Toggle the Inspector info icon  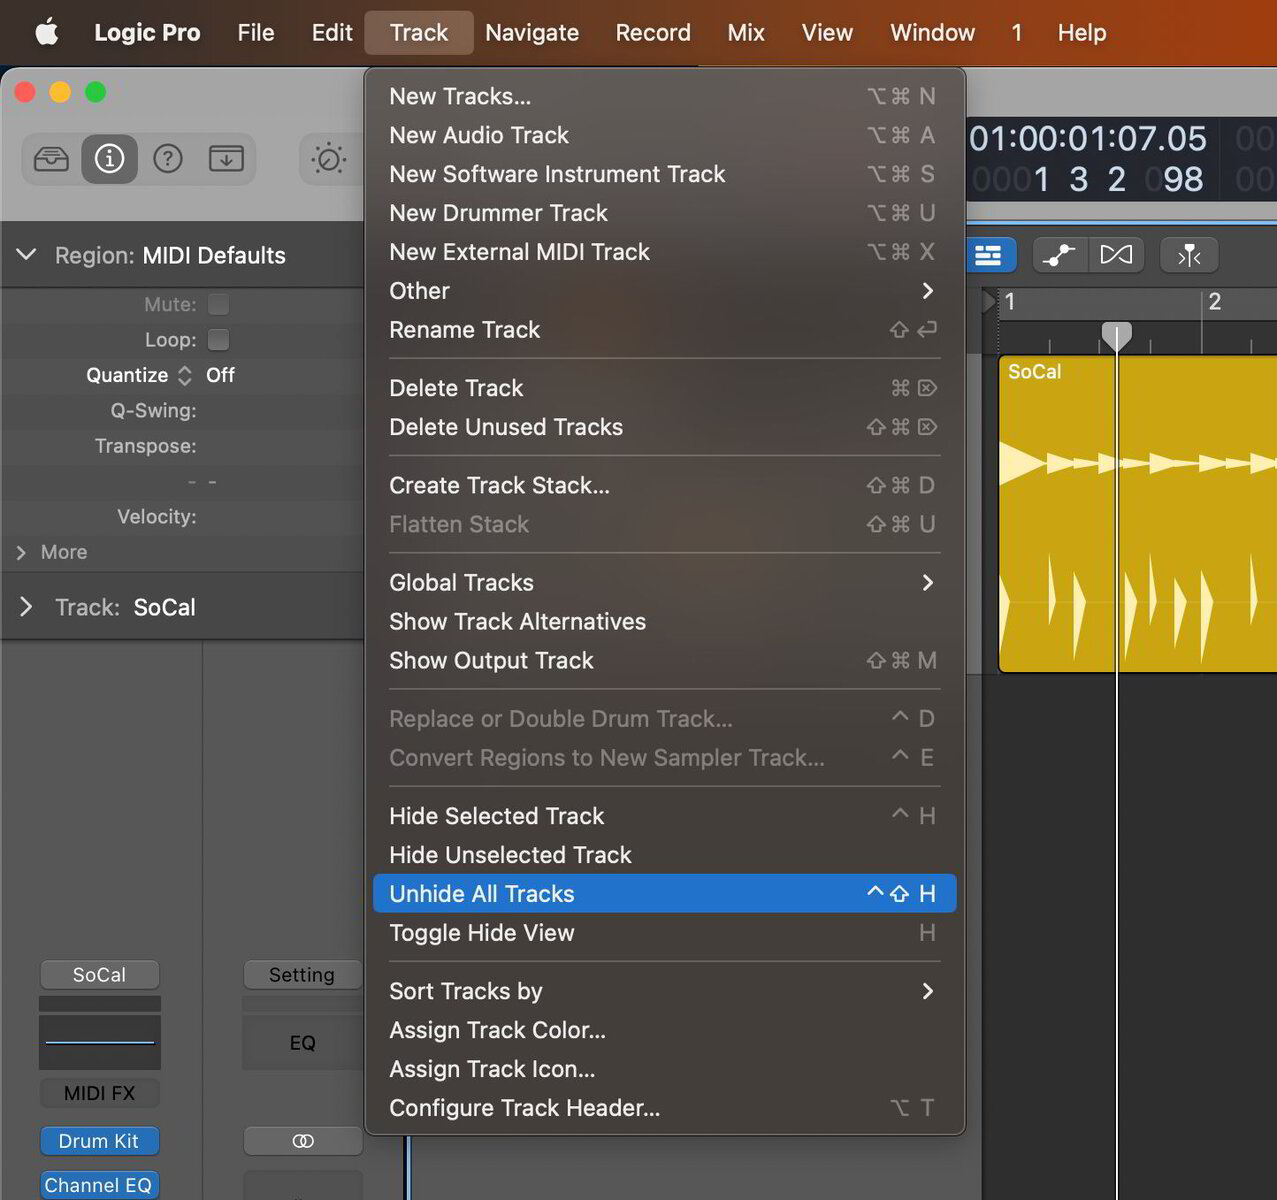click(x=109, y=158)
